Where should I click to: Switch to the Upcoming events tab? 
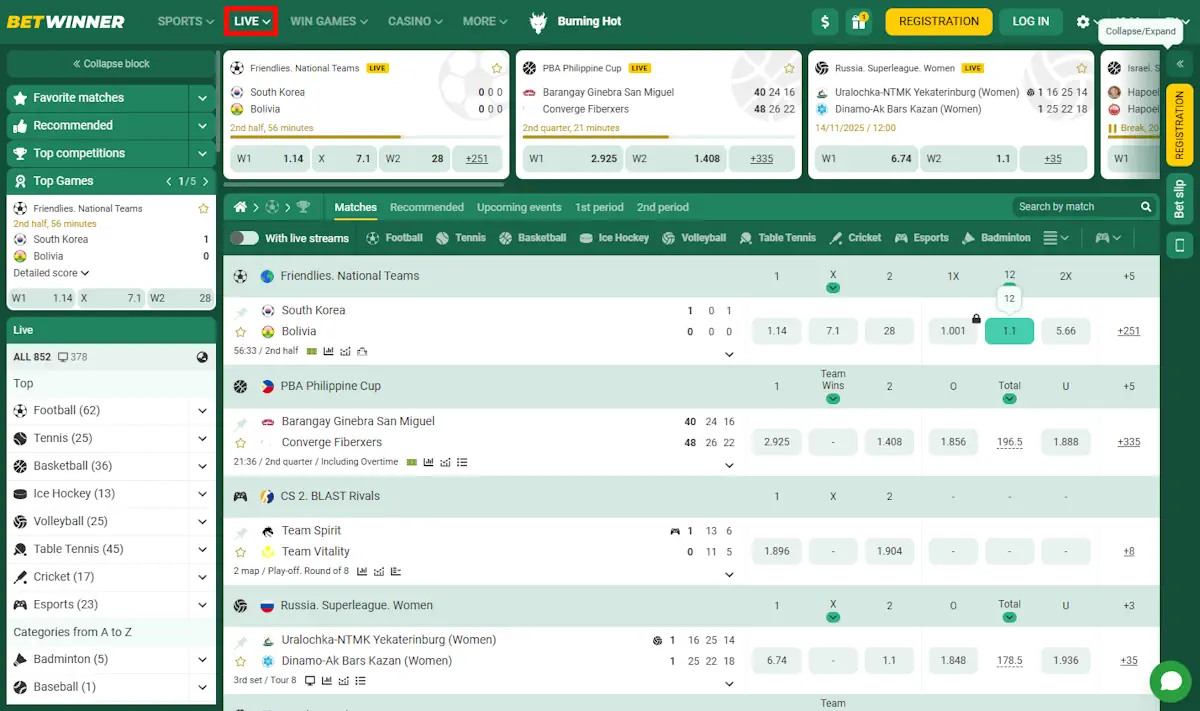click(x=519, y=207)
